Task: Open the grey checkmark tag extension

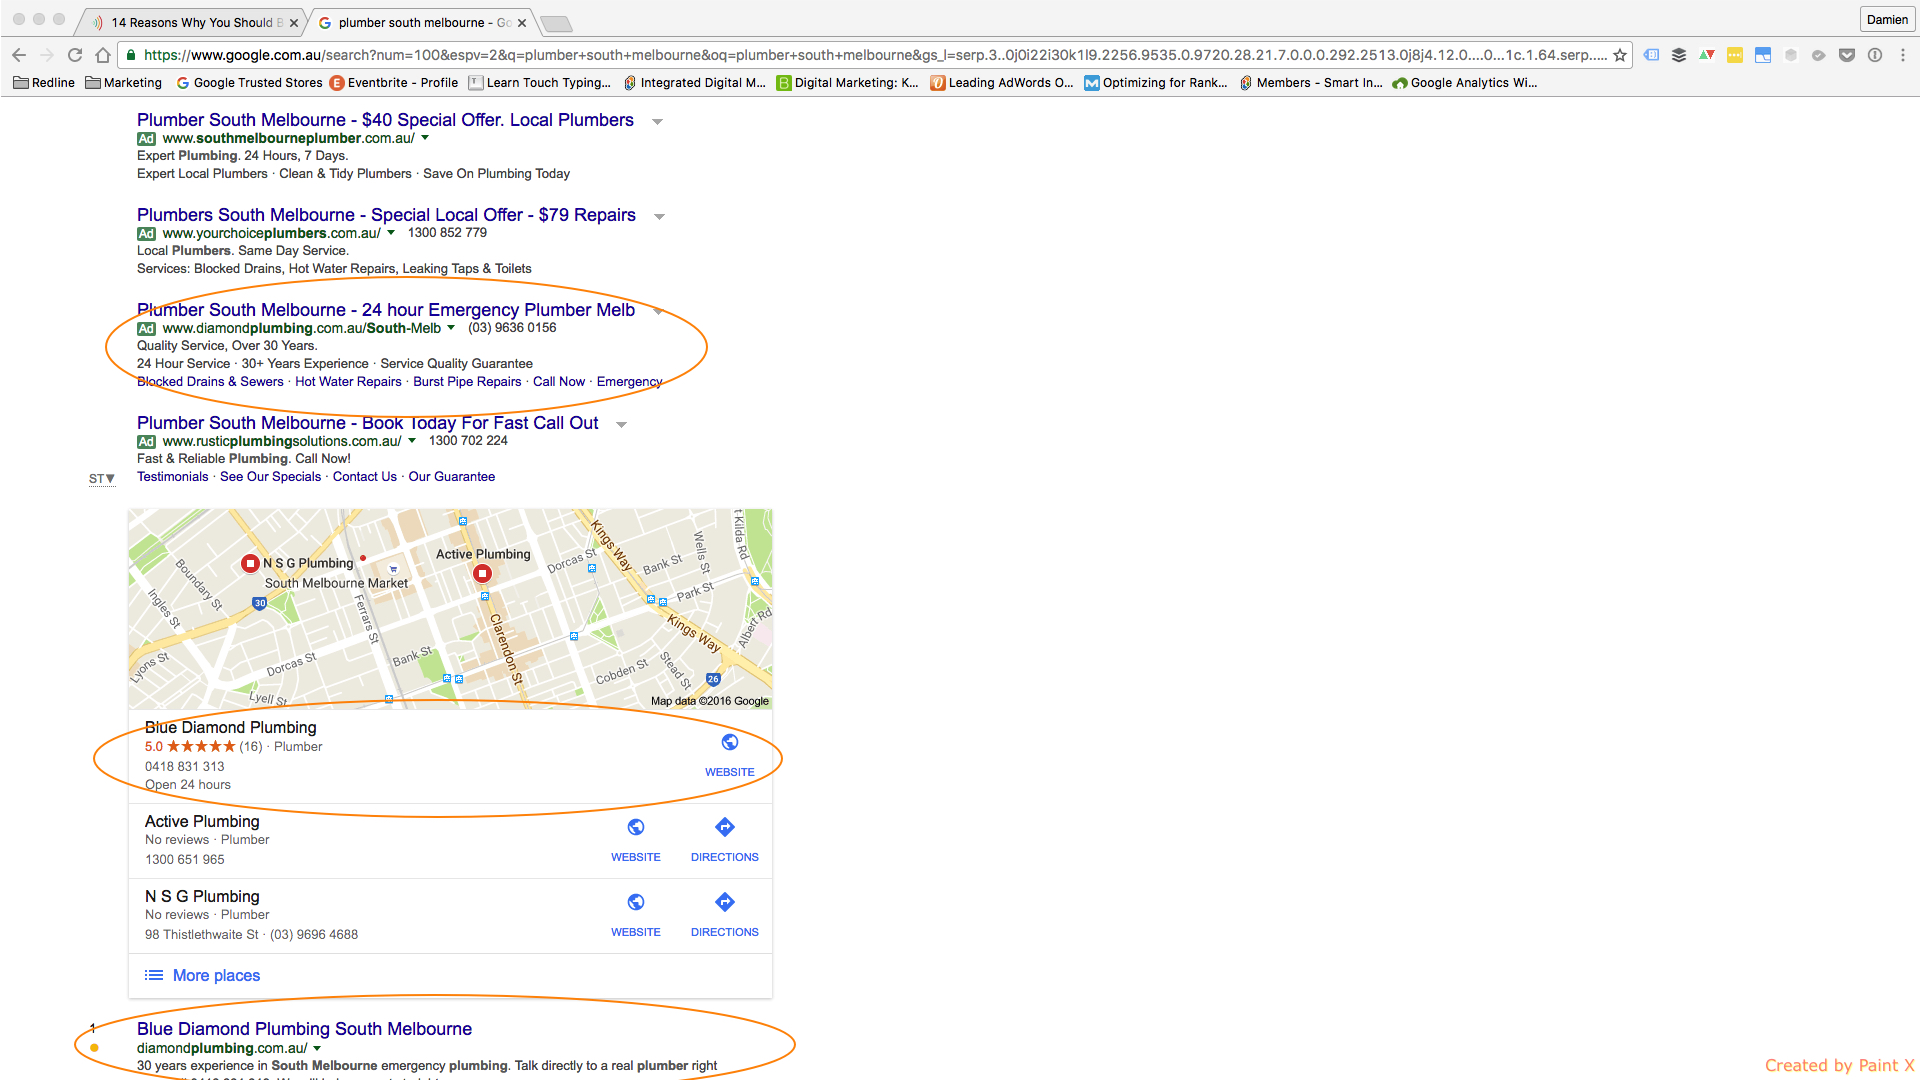Action: click(1819, 55)
